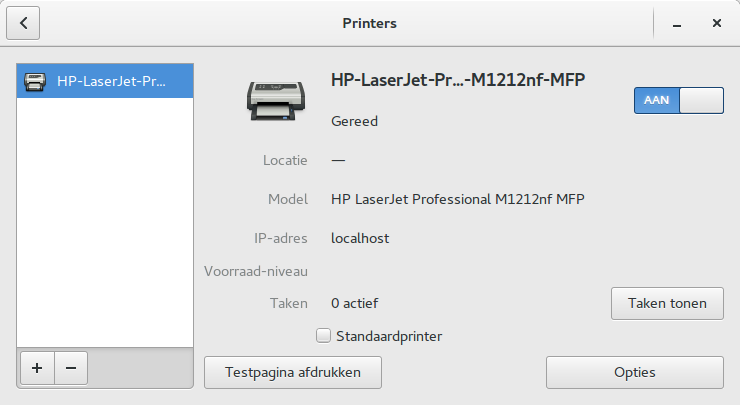Print a test page with Testpagina afdrukken
The image size is (740, 405).
pyautogui.click(x=294, y=372)
